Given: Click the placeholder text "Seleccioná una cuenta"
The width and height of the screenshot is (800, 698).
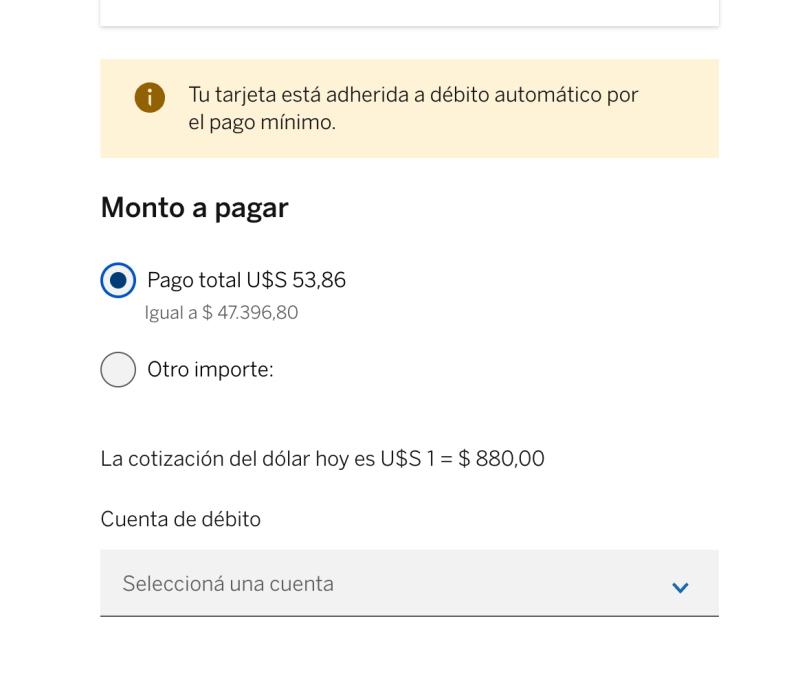Looking at the screenshot, I should 228,583.
